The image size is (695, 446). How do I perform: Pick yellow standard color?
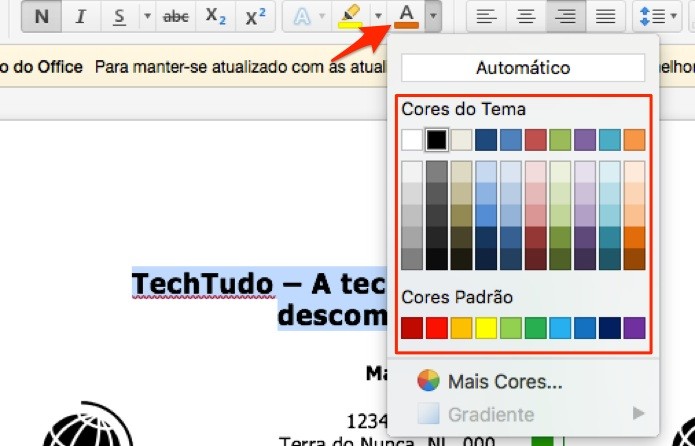tap(486, 328)
